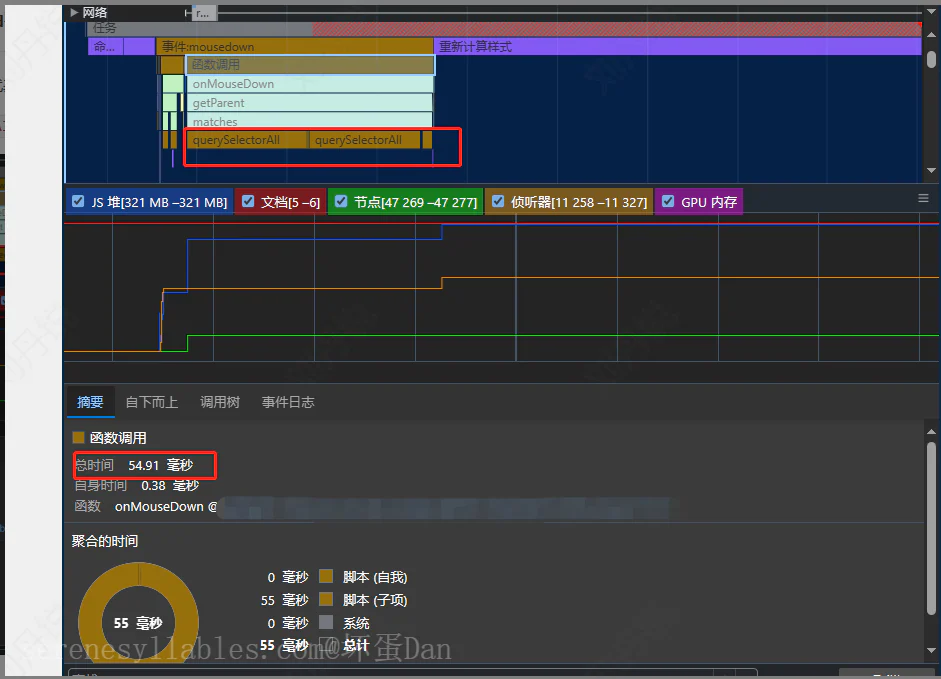Select the 命... flame bar

[106, 46]
